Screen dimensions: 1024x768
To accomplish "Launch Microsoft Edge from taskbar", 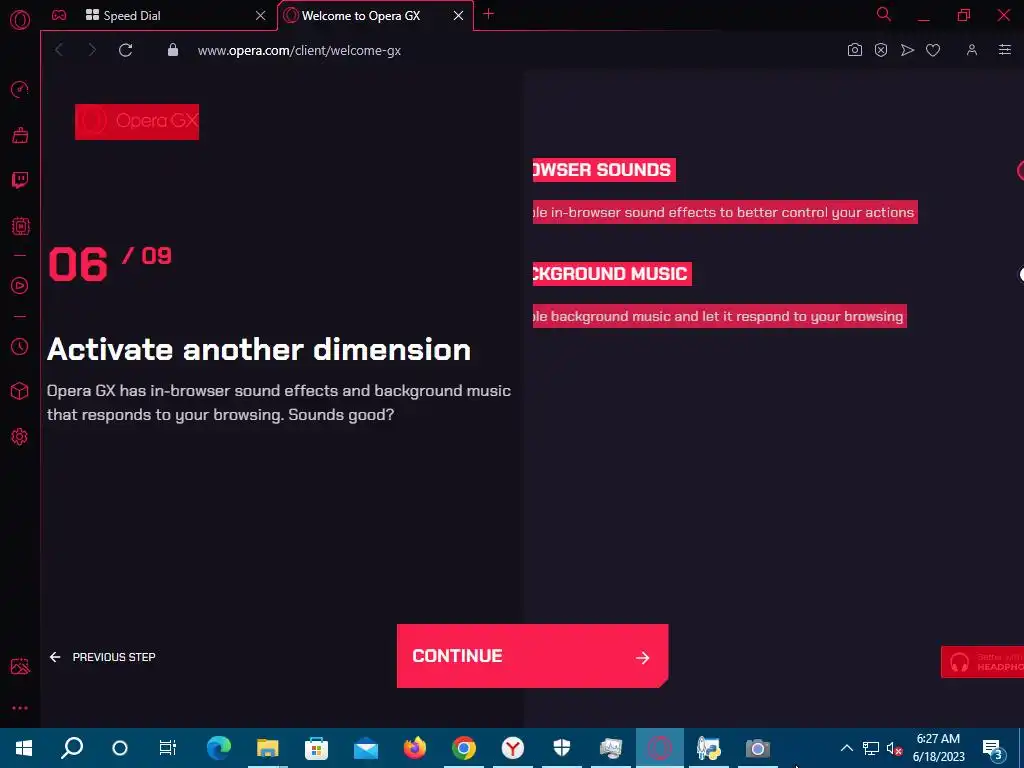I will coord(219,748).
